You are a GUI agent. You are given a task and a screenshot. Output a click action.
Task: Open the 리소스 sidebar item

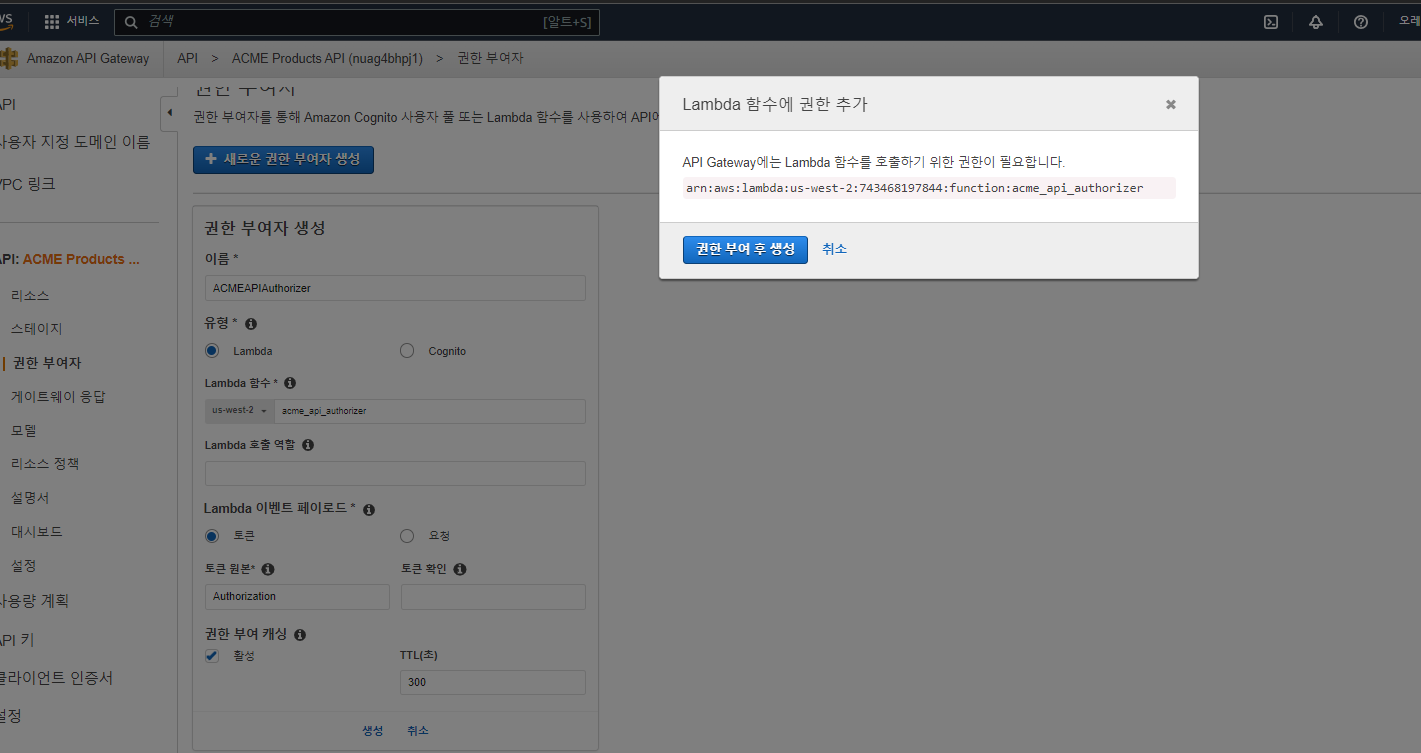(30, 296)
